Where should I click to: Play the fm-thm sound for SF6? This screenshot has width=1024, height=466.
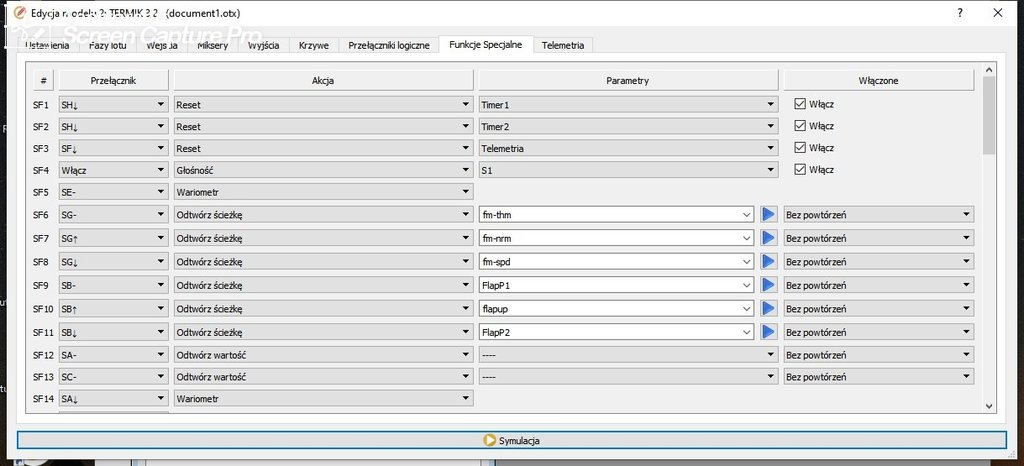coord(768,214)
